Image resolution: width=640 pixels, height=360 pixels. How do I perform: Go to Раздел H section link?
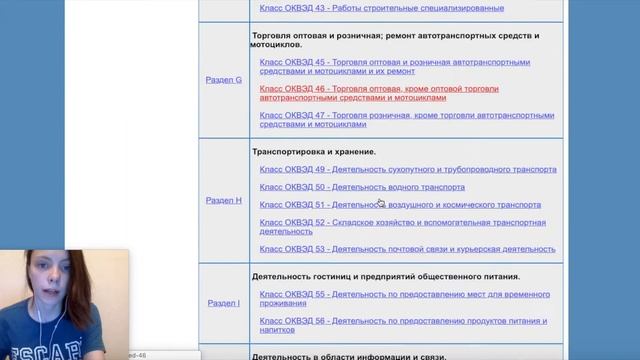224,200
